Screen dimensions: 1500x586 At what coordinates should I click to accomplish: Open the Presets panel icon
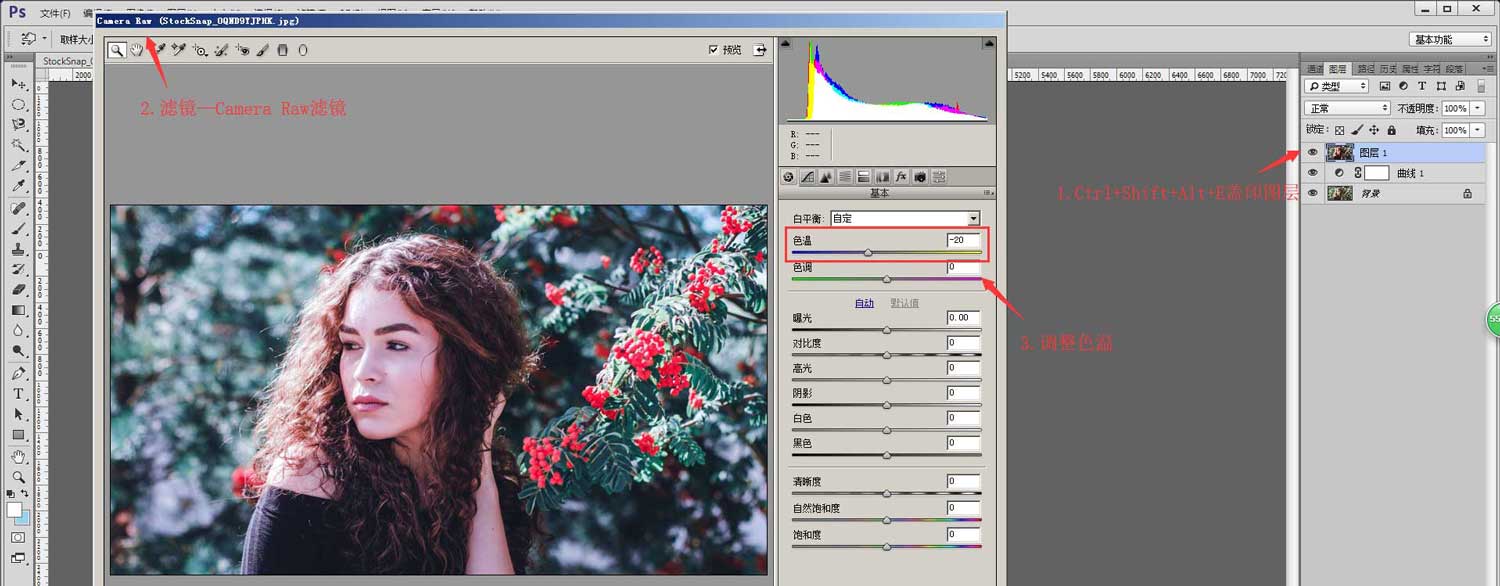point(939,176)
